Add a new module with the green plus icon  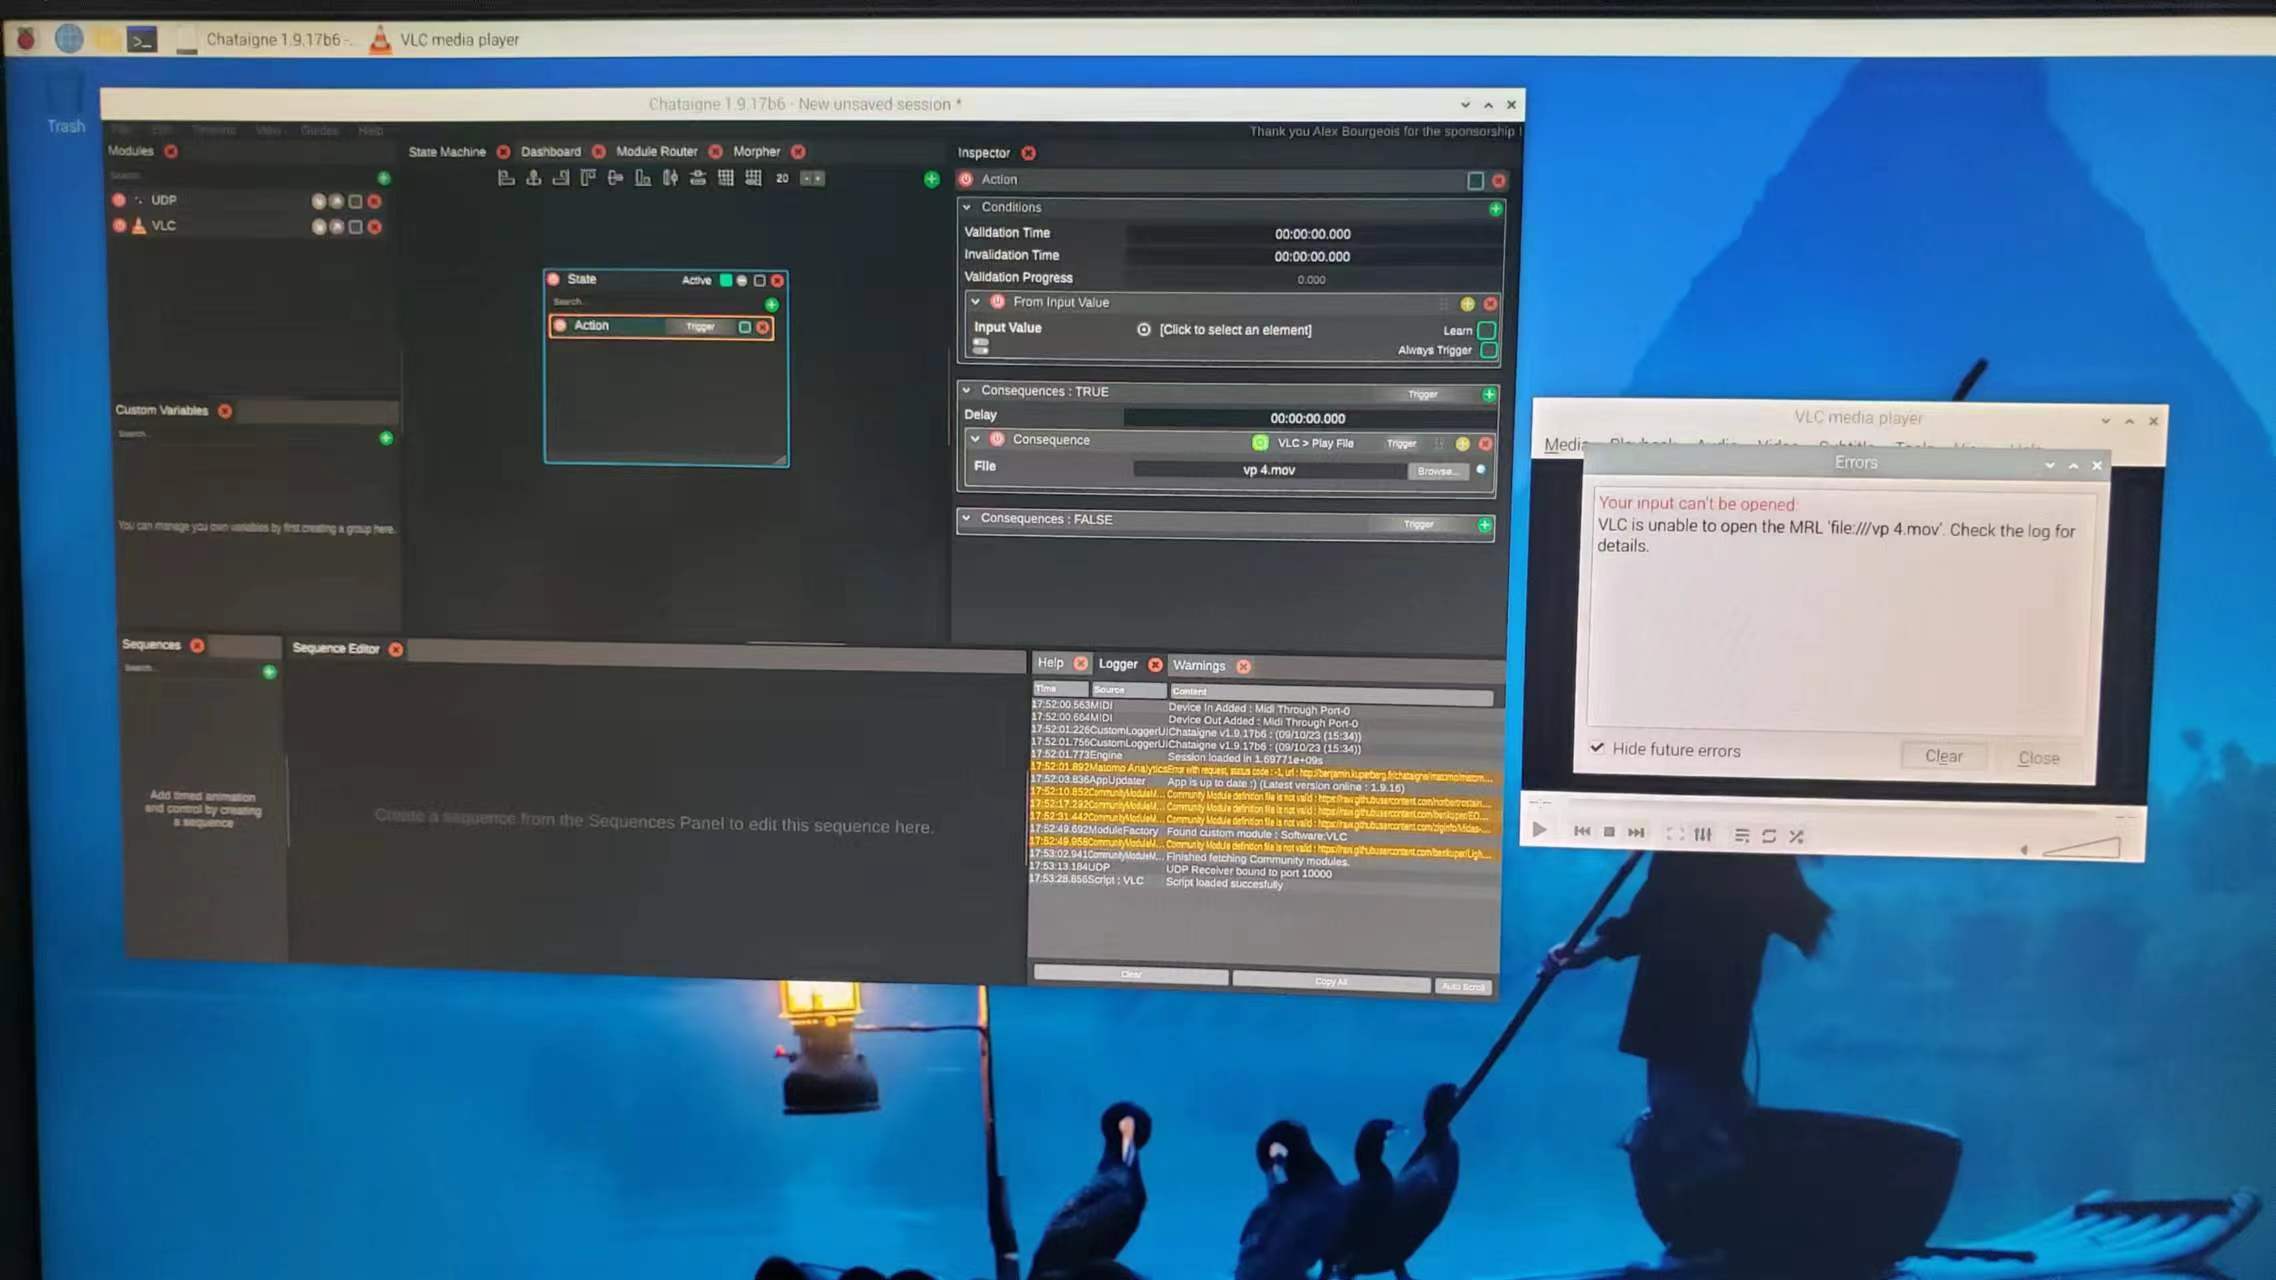pos(384,179)
